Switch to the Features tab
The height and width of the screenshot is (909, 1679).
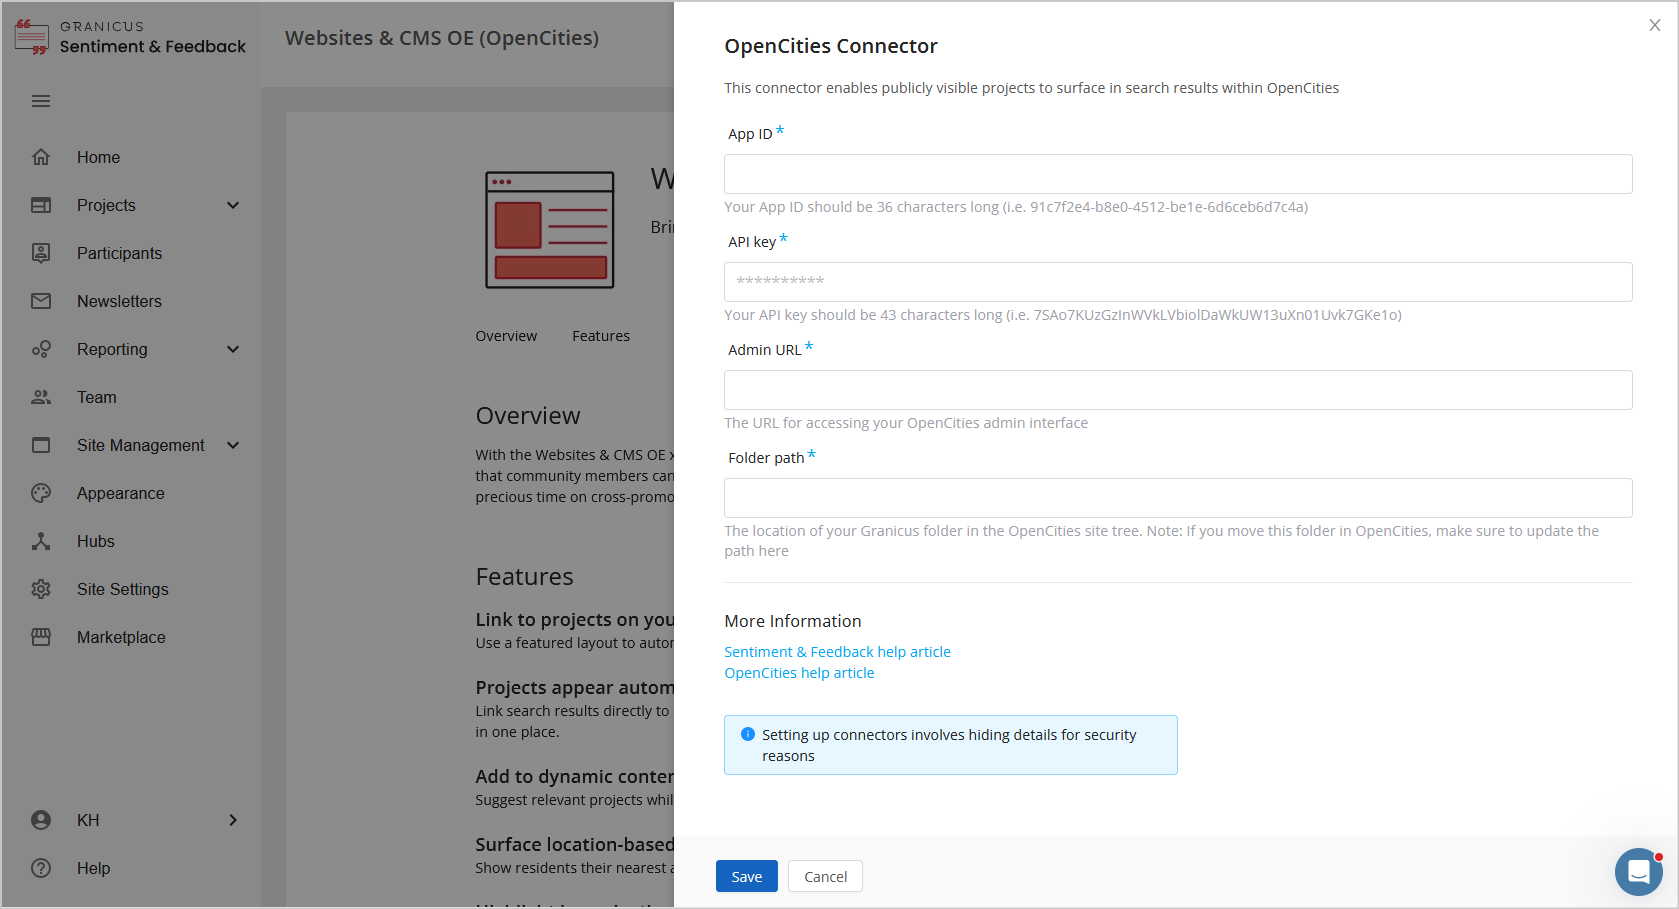point(601,336)
